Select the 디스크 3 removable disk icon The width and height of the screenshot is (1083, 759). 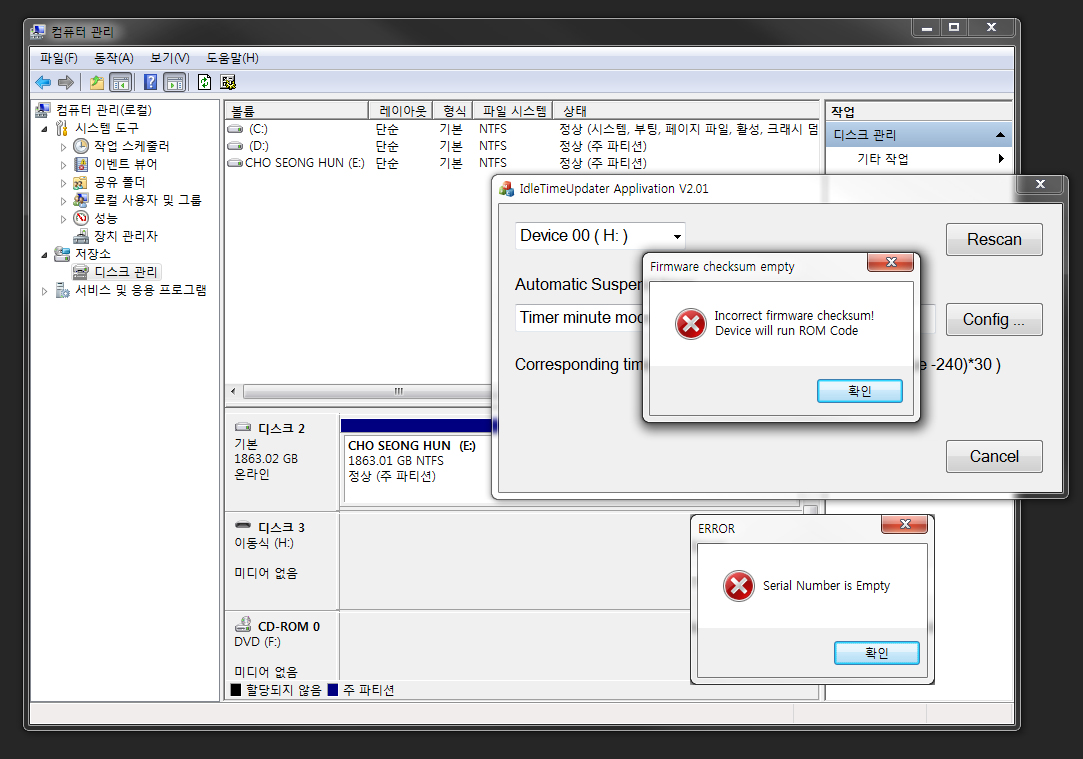[242, 526]
